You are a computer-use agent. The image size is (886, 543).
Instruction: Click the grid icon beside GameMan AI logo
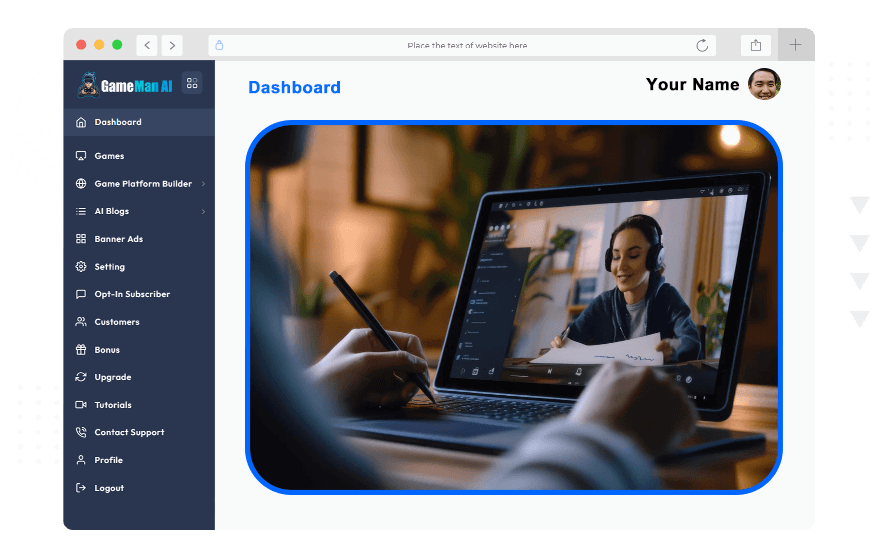[192, 83]
